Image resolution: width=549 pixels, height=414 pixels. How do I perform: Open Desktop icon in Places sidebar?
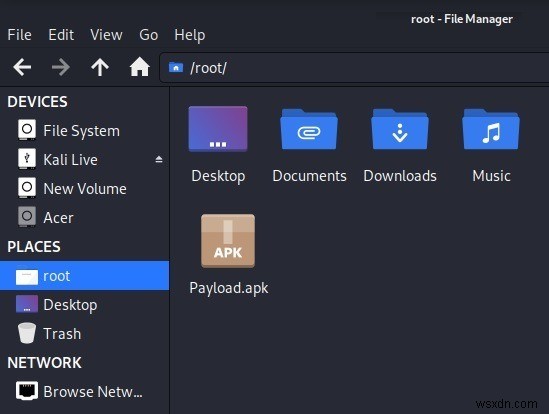click(x=27, y=304)
